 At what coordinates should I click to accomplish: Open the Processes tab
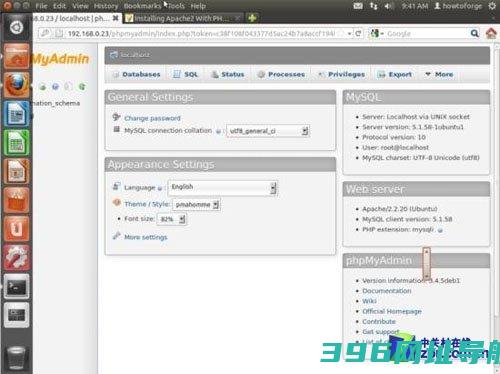(x=281, y=74)
